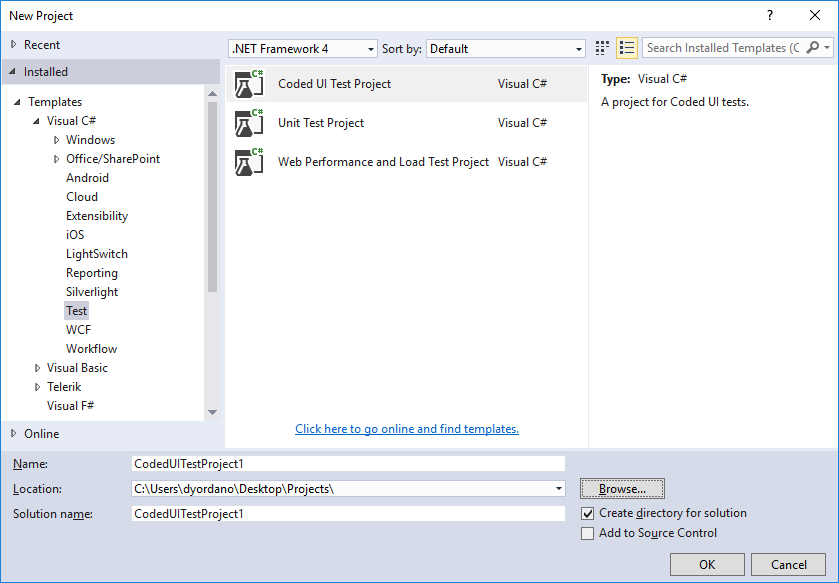Click the template tree scrollbar thumb

point(212,196)
